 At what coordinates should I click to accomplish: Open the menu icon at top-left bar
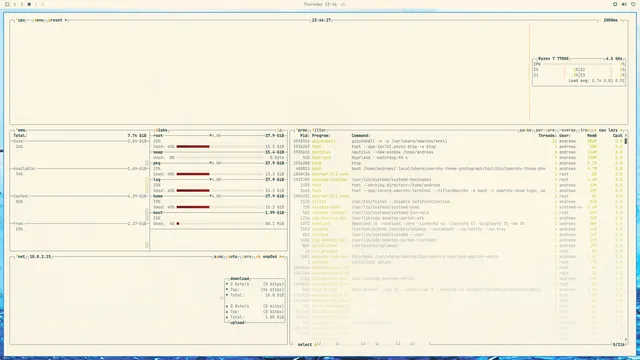coord(7,4)
